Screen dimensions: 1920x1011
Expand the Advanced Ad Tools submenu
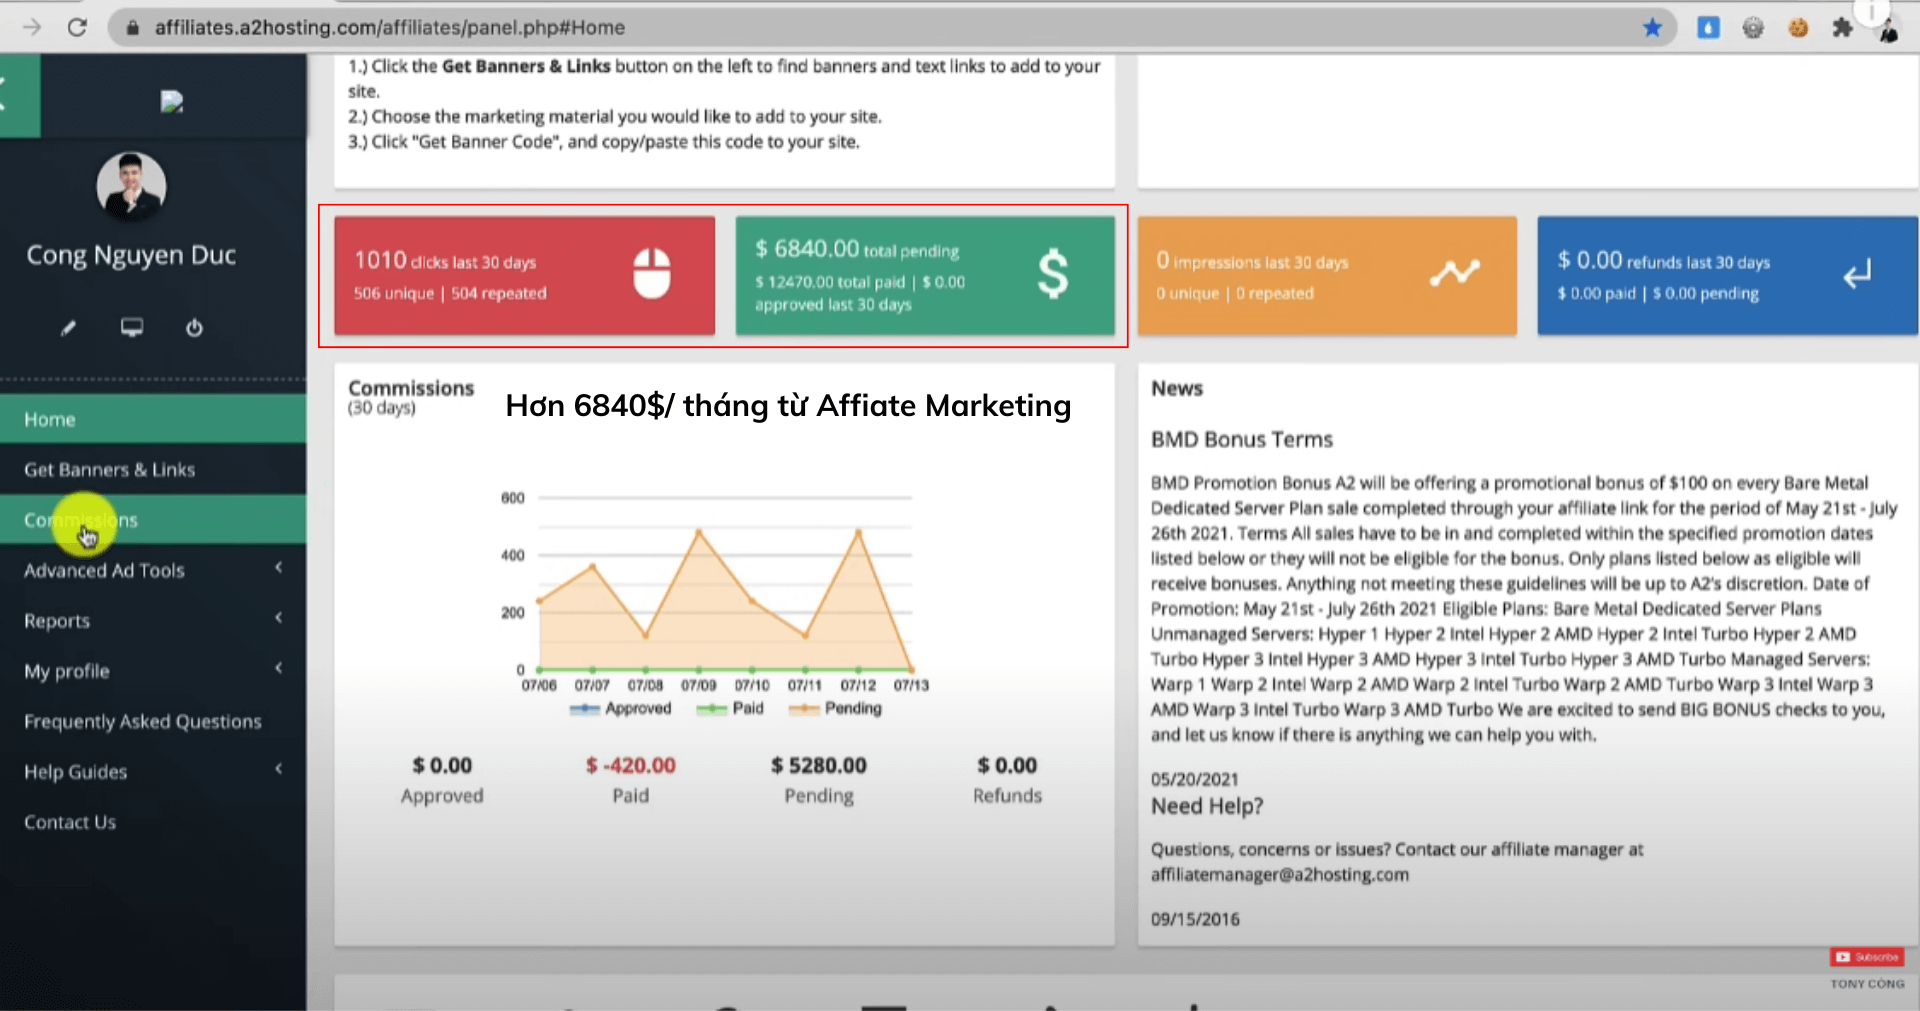click(x=153, y=570)
